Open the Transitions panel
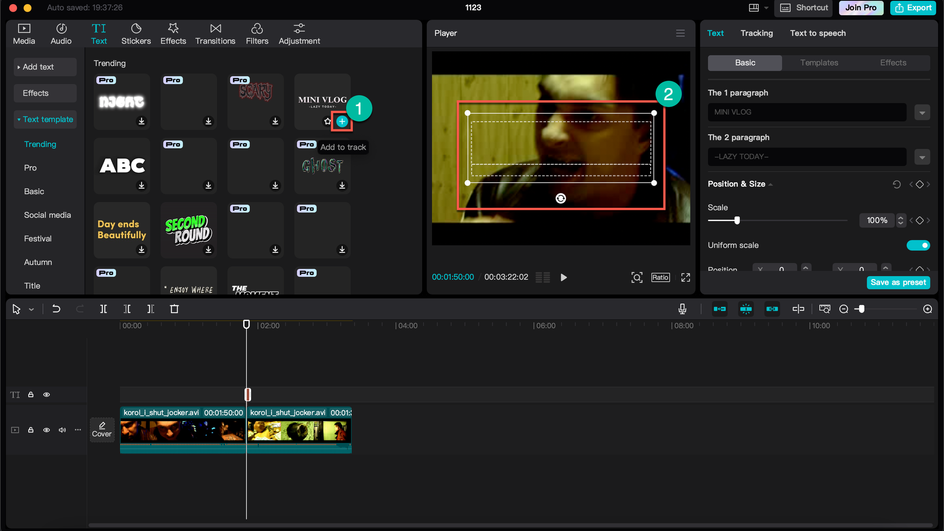 (x=215, y=34)
